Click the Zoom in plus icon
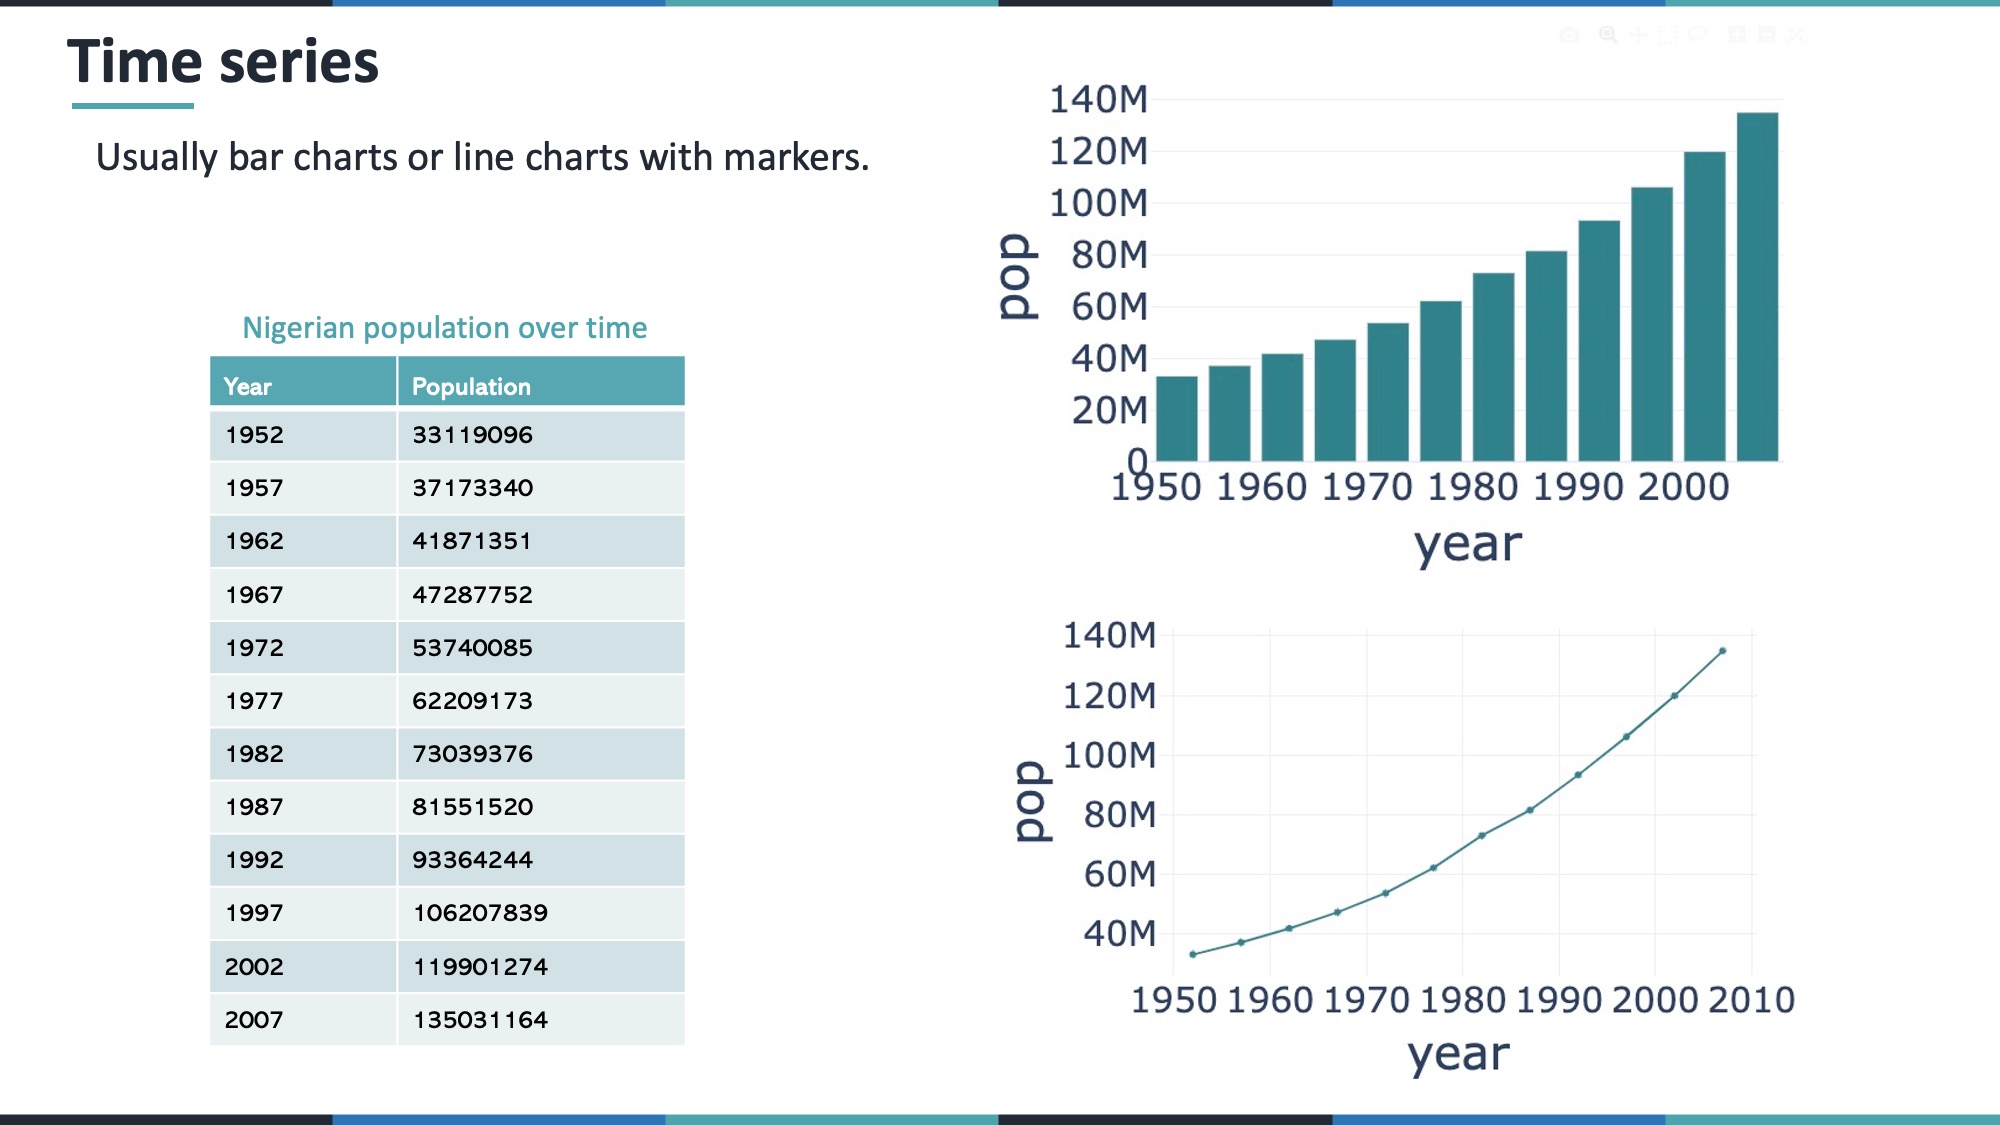 click(1737, 35)
